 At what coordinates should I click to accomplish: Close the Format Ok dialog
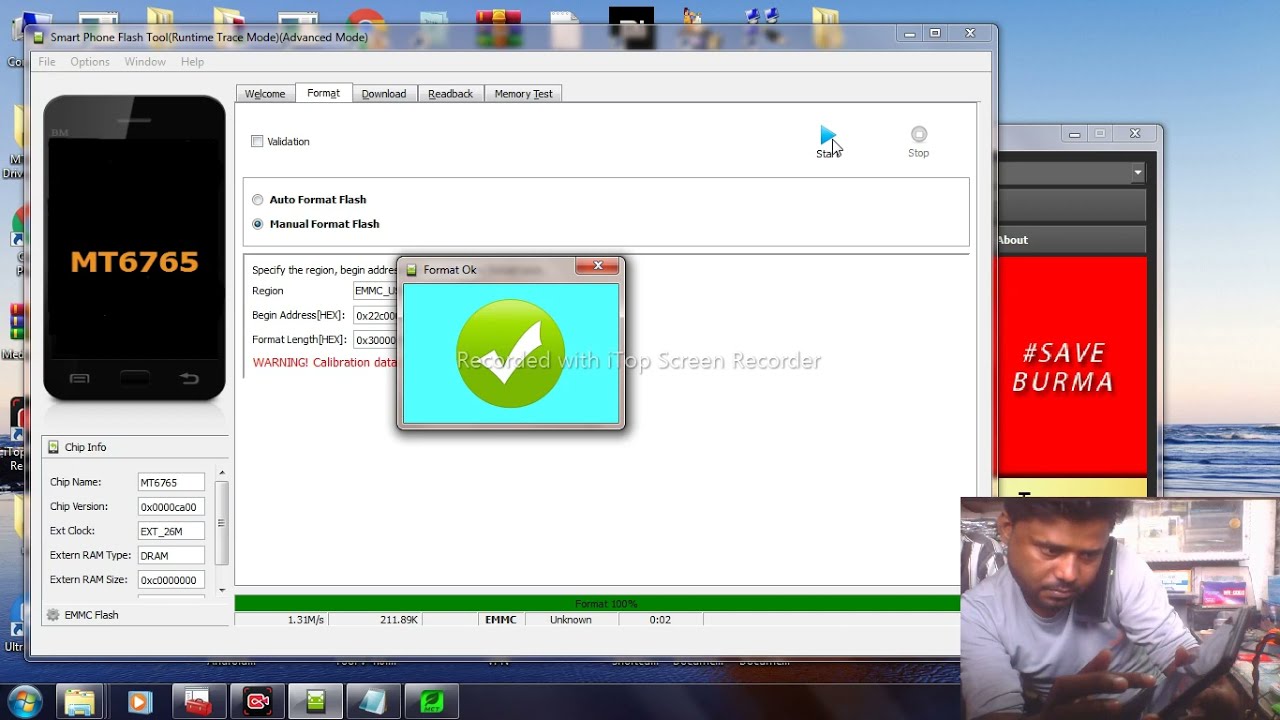pos(597,266)
